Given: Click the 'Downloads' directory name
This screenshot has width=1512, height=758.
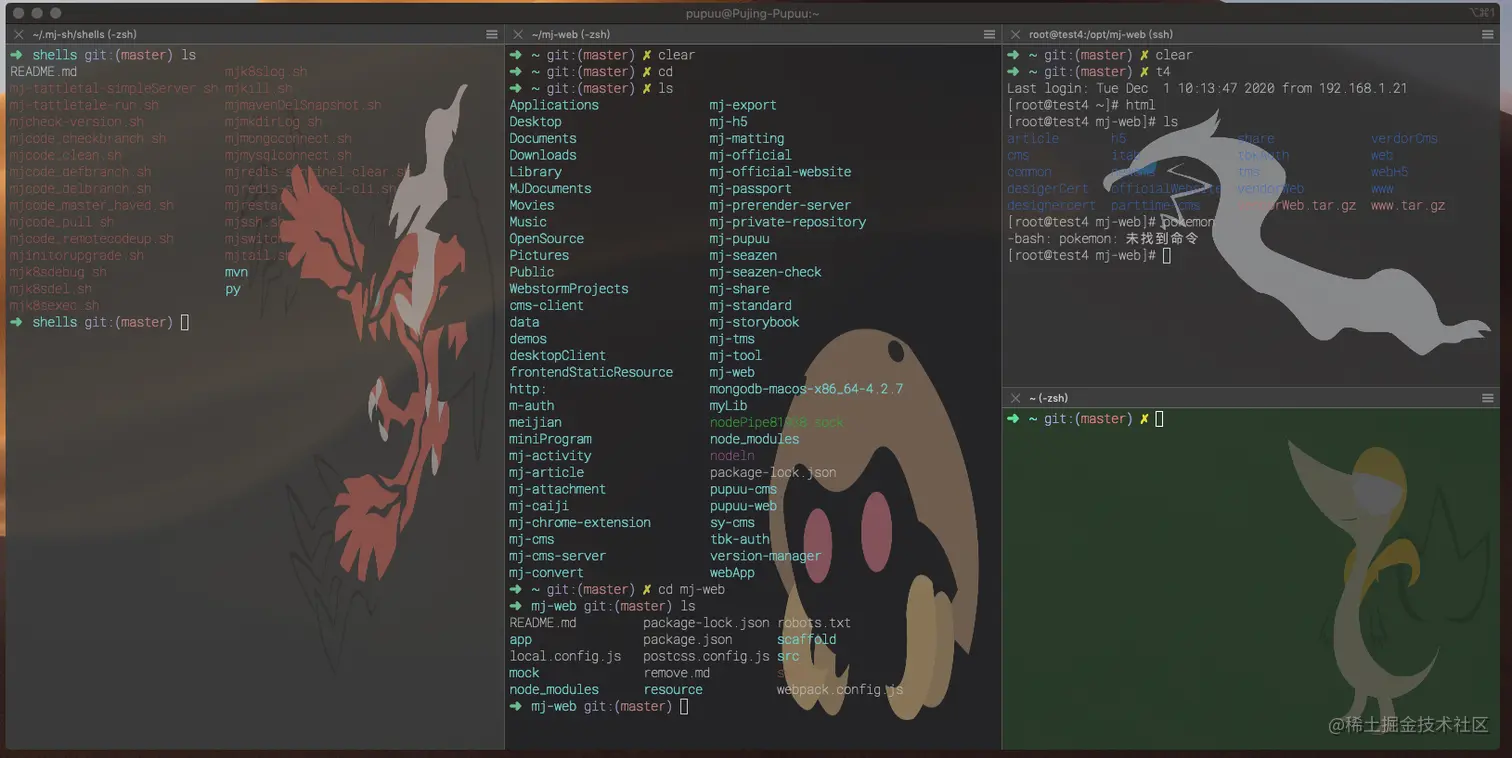Looking at the screenshot, I should [543, 155].
